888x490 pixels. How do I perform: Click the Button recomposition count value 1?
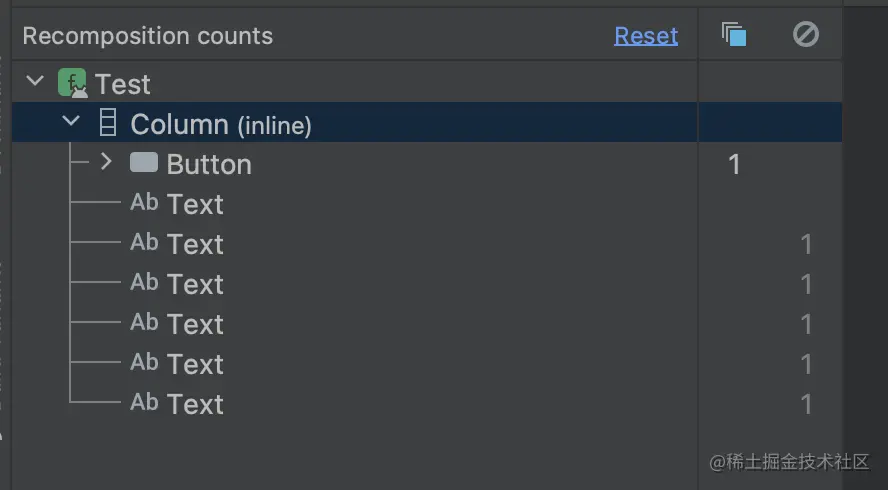pos(734,164)
